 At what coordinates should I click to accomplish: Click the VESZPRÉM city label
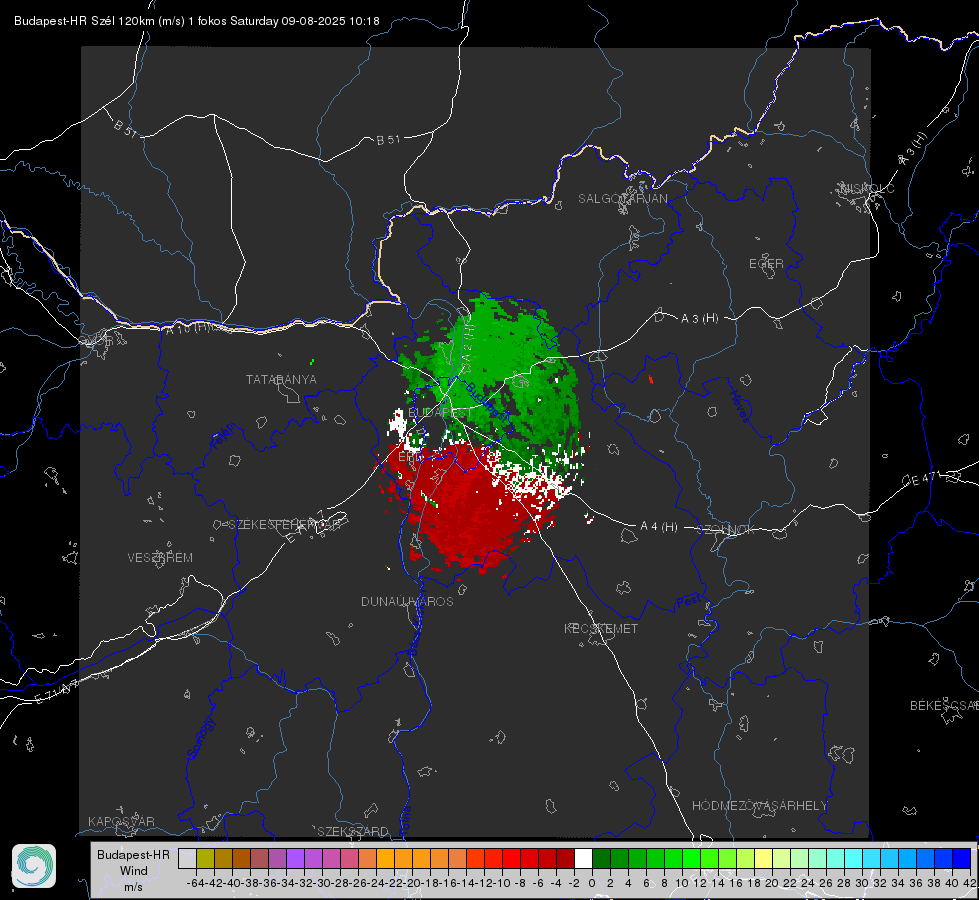tap(160, 557)
